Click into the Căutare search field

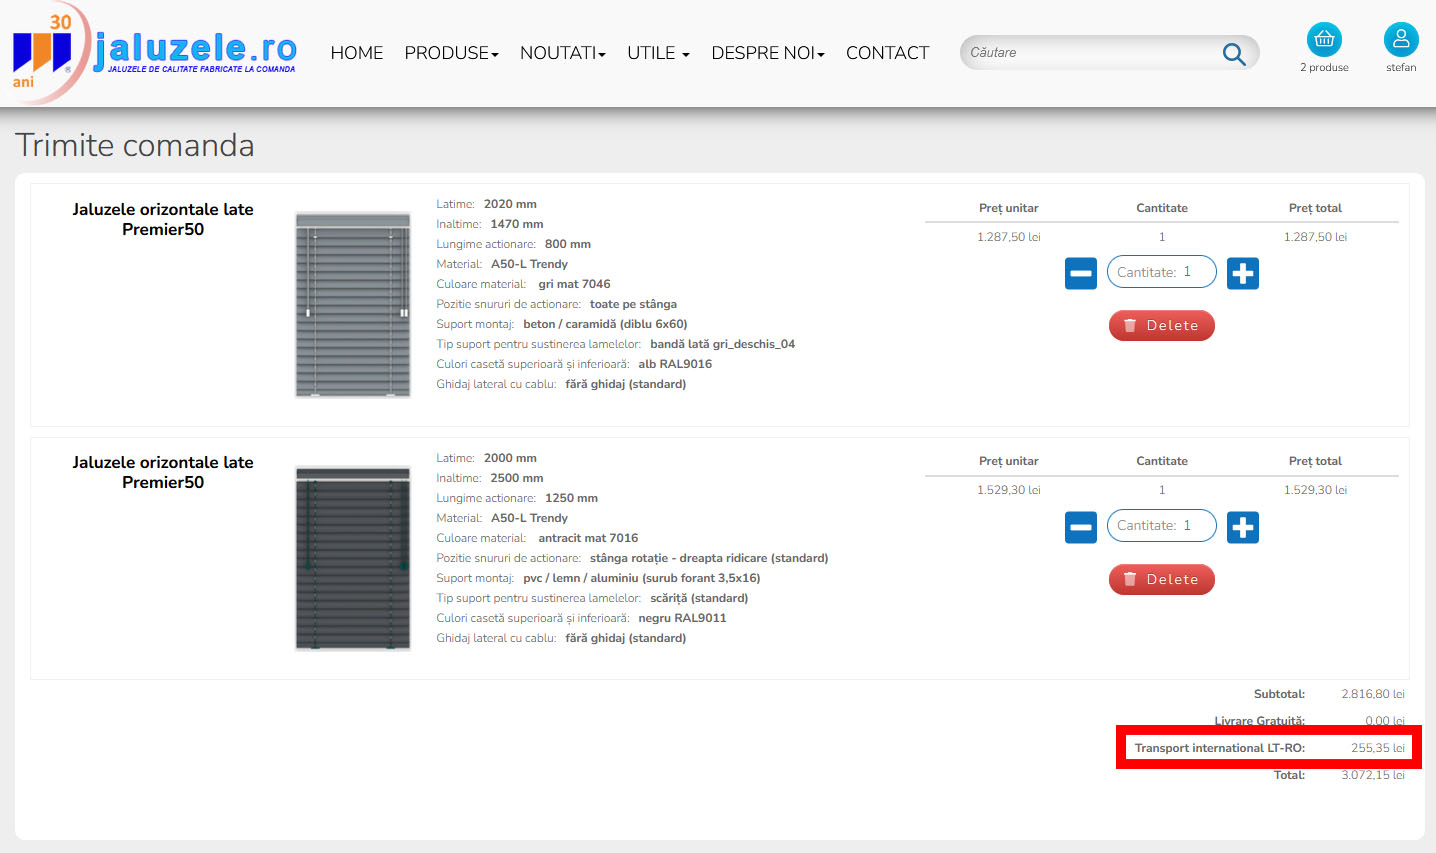point(1090,53)
